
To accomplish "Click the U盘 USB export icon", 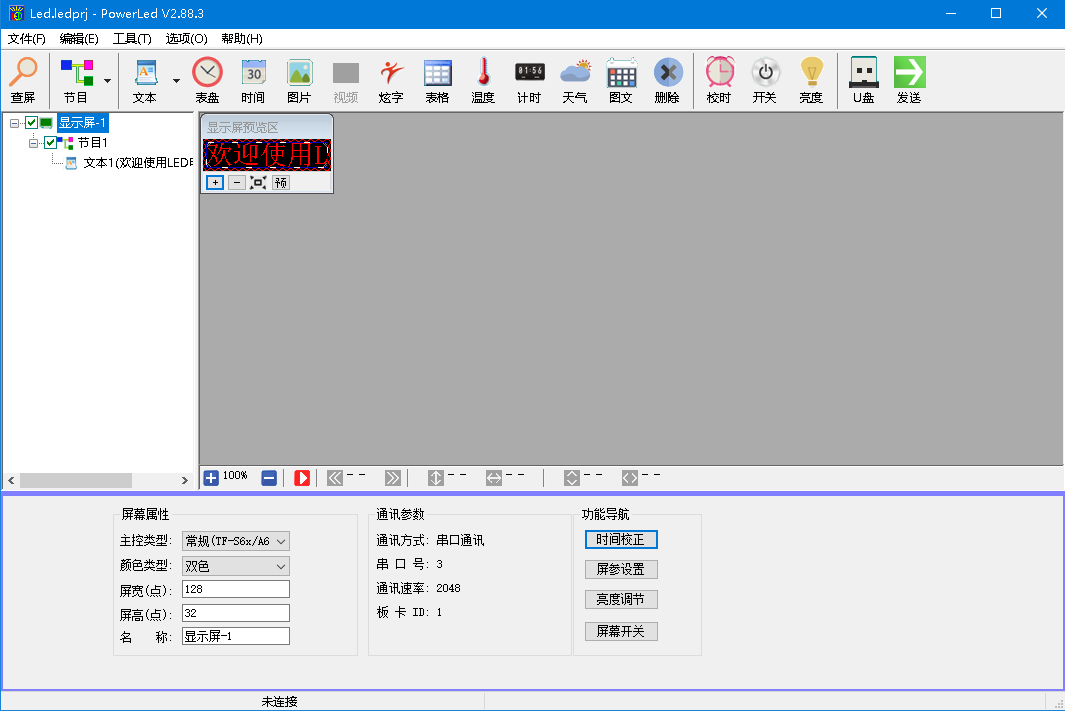I will tap(862, 78).
